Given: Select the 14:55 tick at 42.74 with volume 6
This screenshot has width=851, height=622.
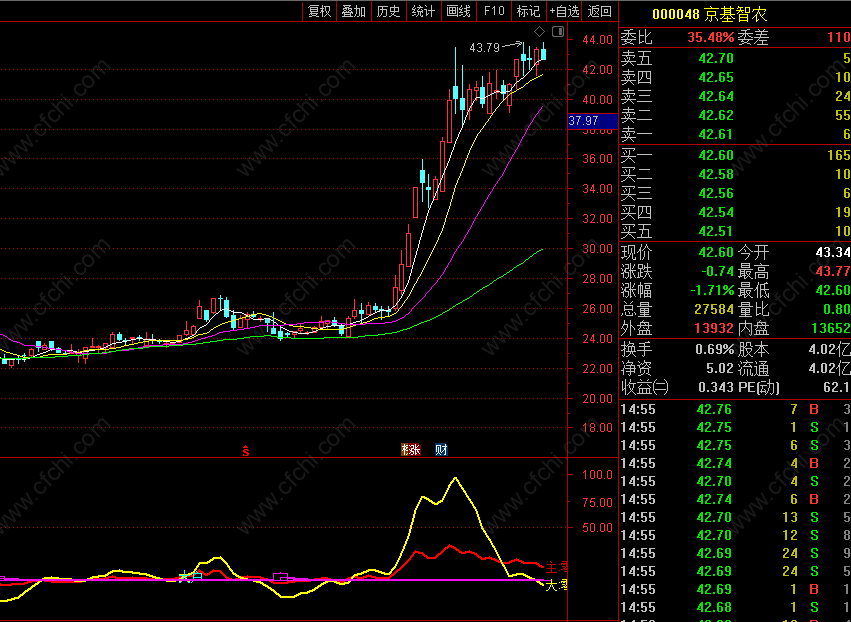Looking at the screenshot, I should pos(735,499).
